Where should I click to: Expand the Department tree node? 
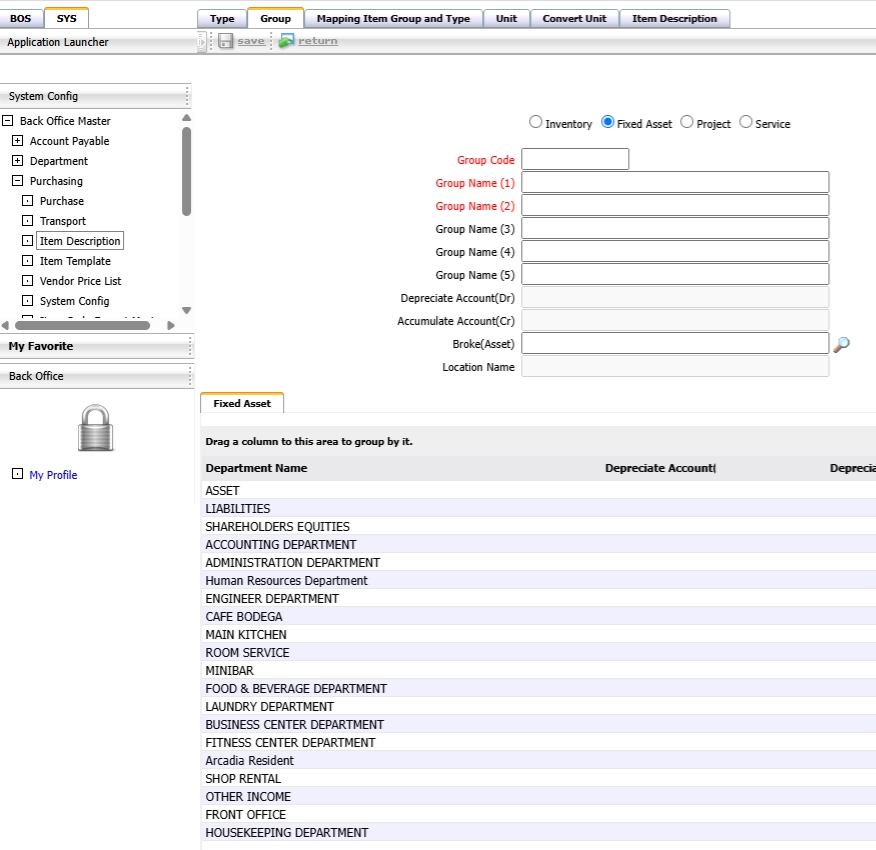(17, 161)
